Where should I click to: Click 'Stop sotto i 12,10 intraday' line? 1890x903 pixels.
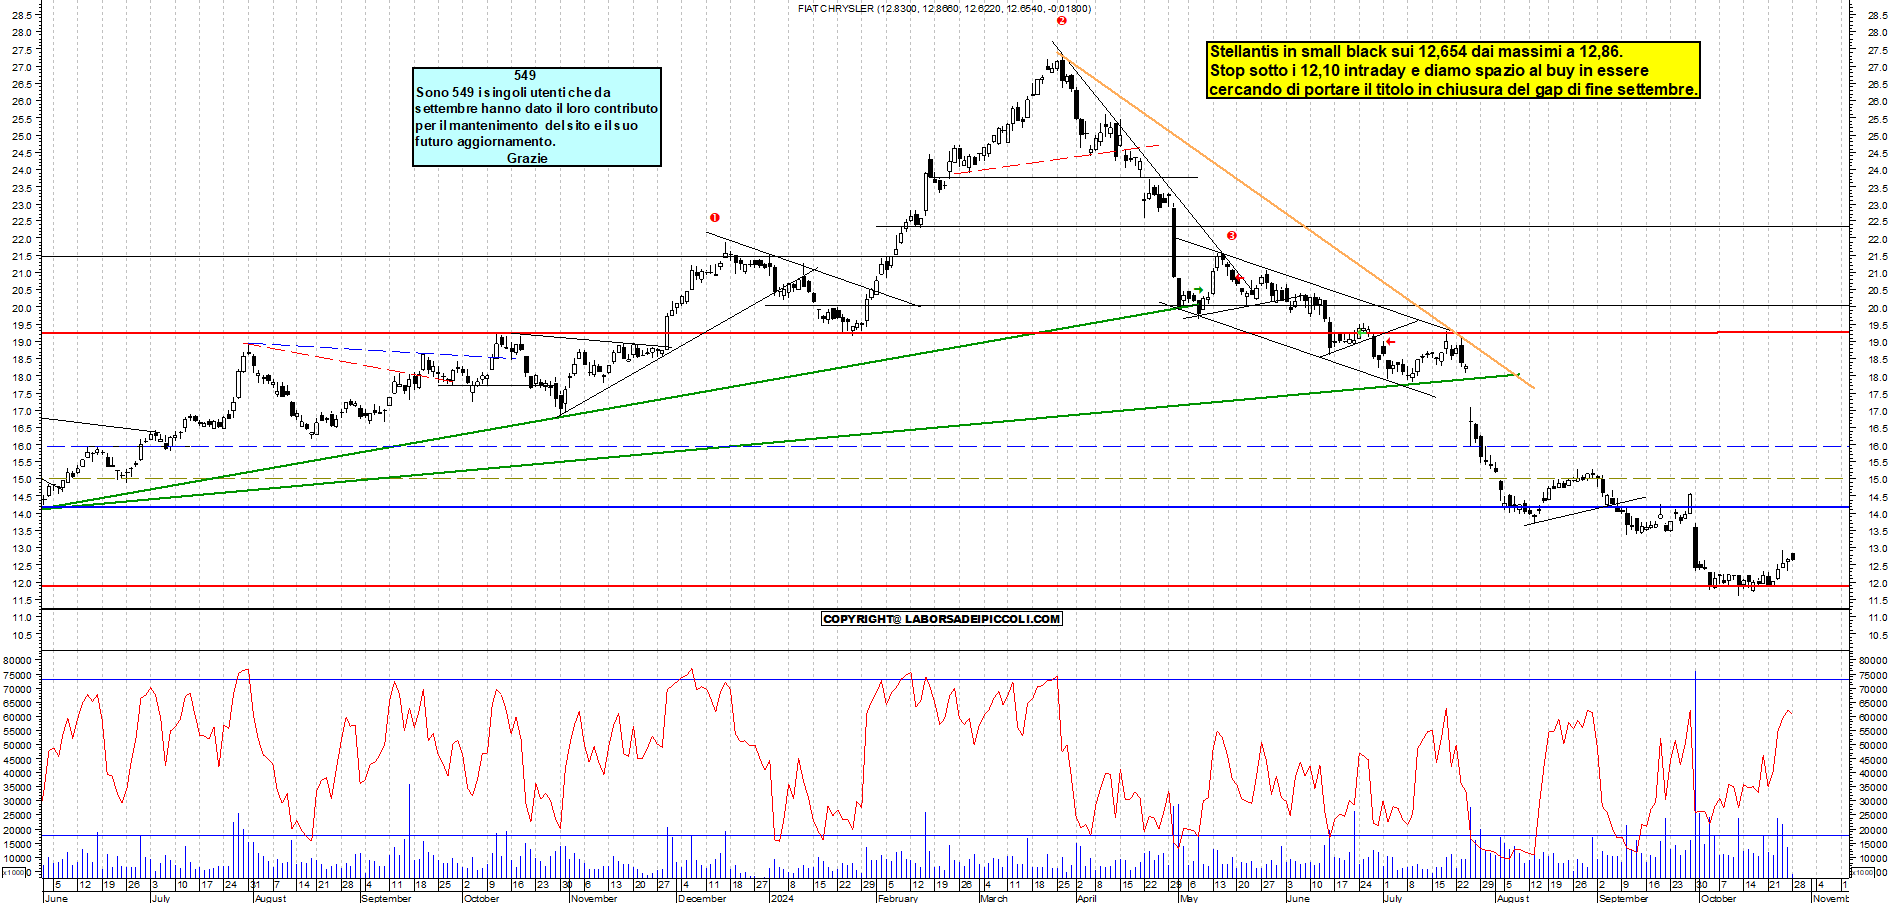pos(1429,70)
